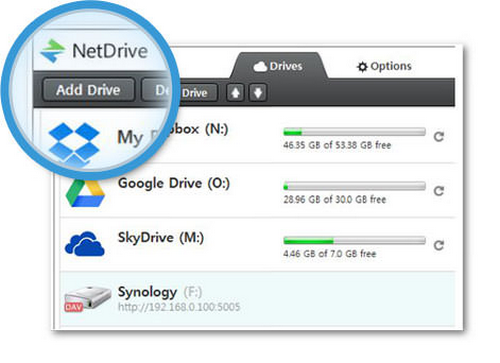Refresh the Google Drive (O:) entry
The width and height of the screenshot is (500, 363).
[x=439, y=191]
